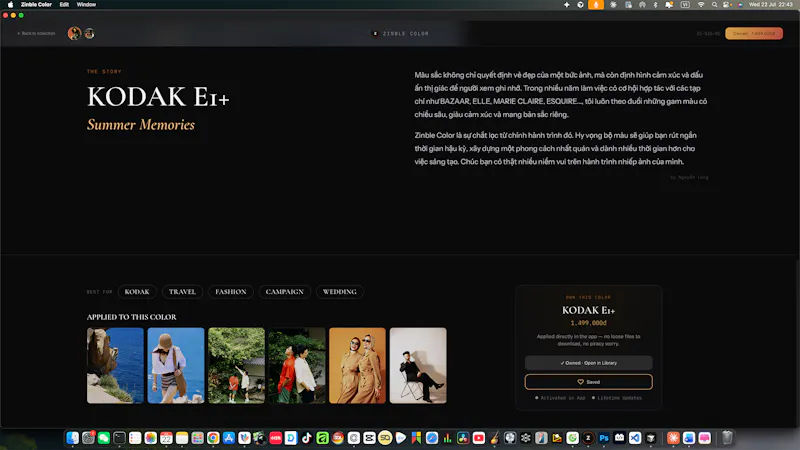The width and height of the screenshot is (800, 450).
Task: Open Siri from the menu bar
Action: [740, 5]
